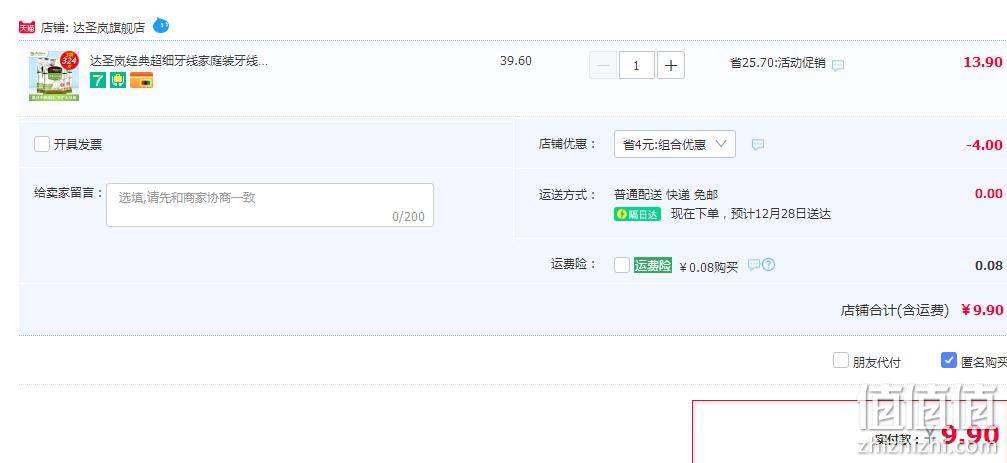Click the store total ¥9.90
1007x463 pixels.
point(982,310)
